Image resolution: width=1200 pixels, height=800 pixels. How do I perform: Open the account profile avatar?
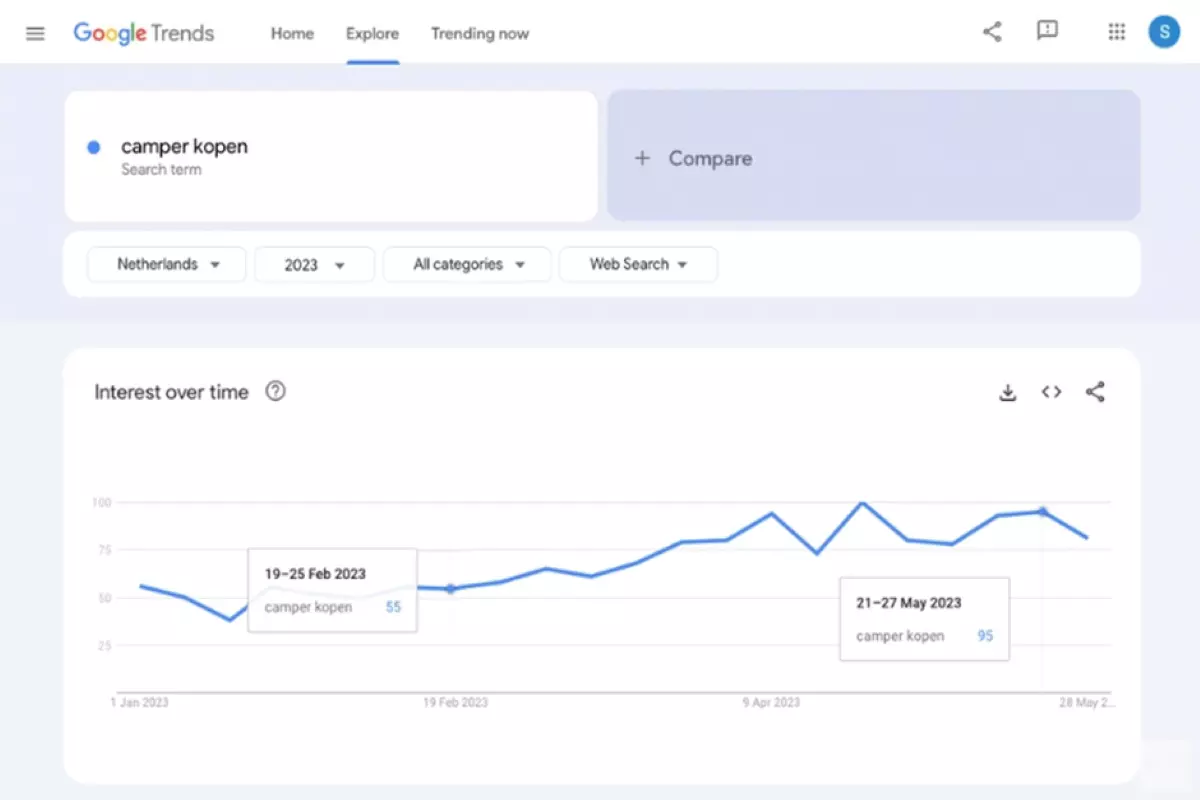point(1164,32)
